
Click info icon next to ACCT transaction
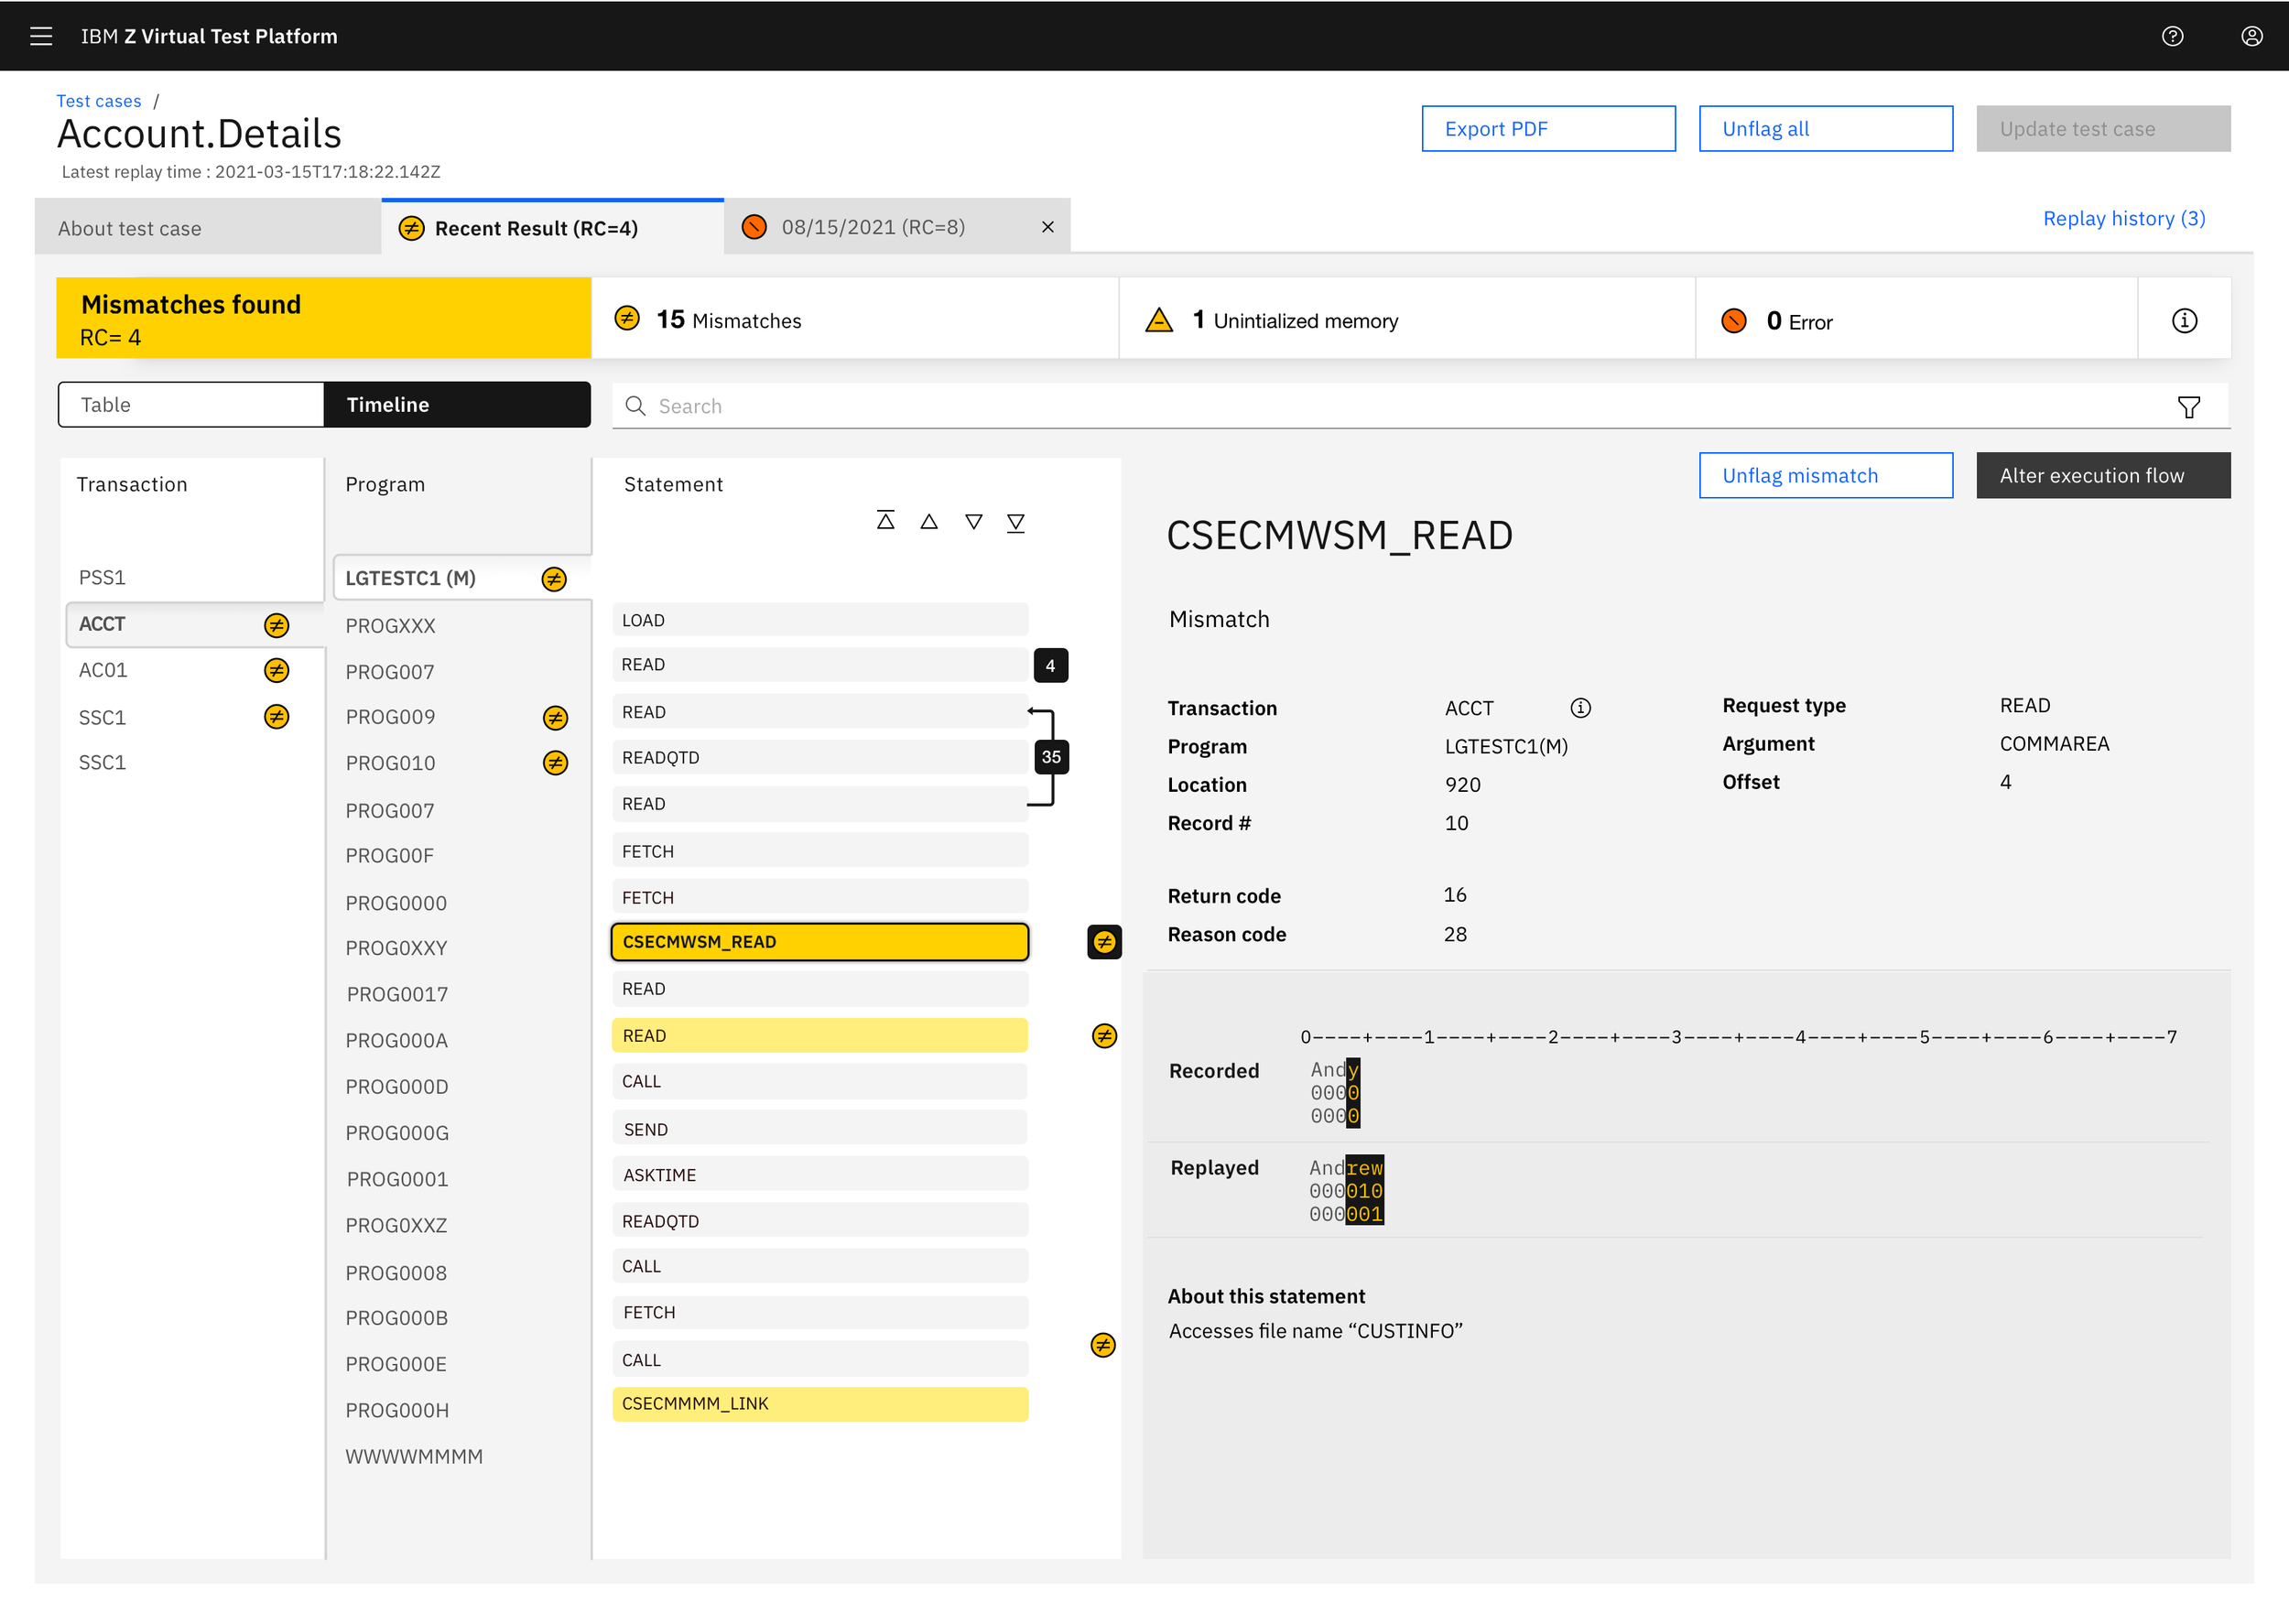[x=1580, y=708]
